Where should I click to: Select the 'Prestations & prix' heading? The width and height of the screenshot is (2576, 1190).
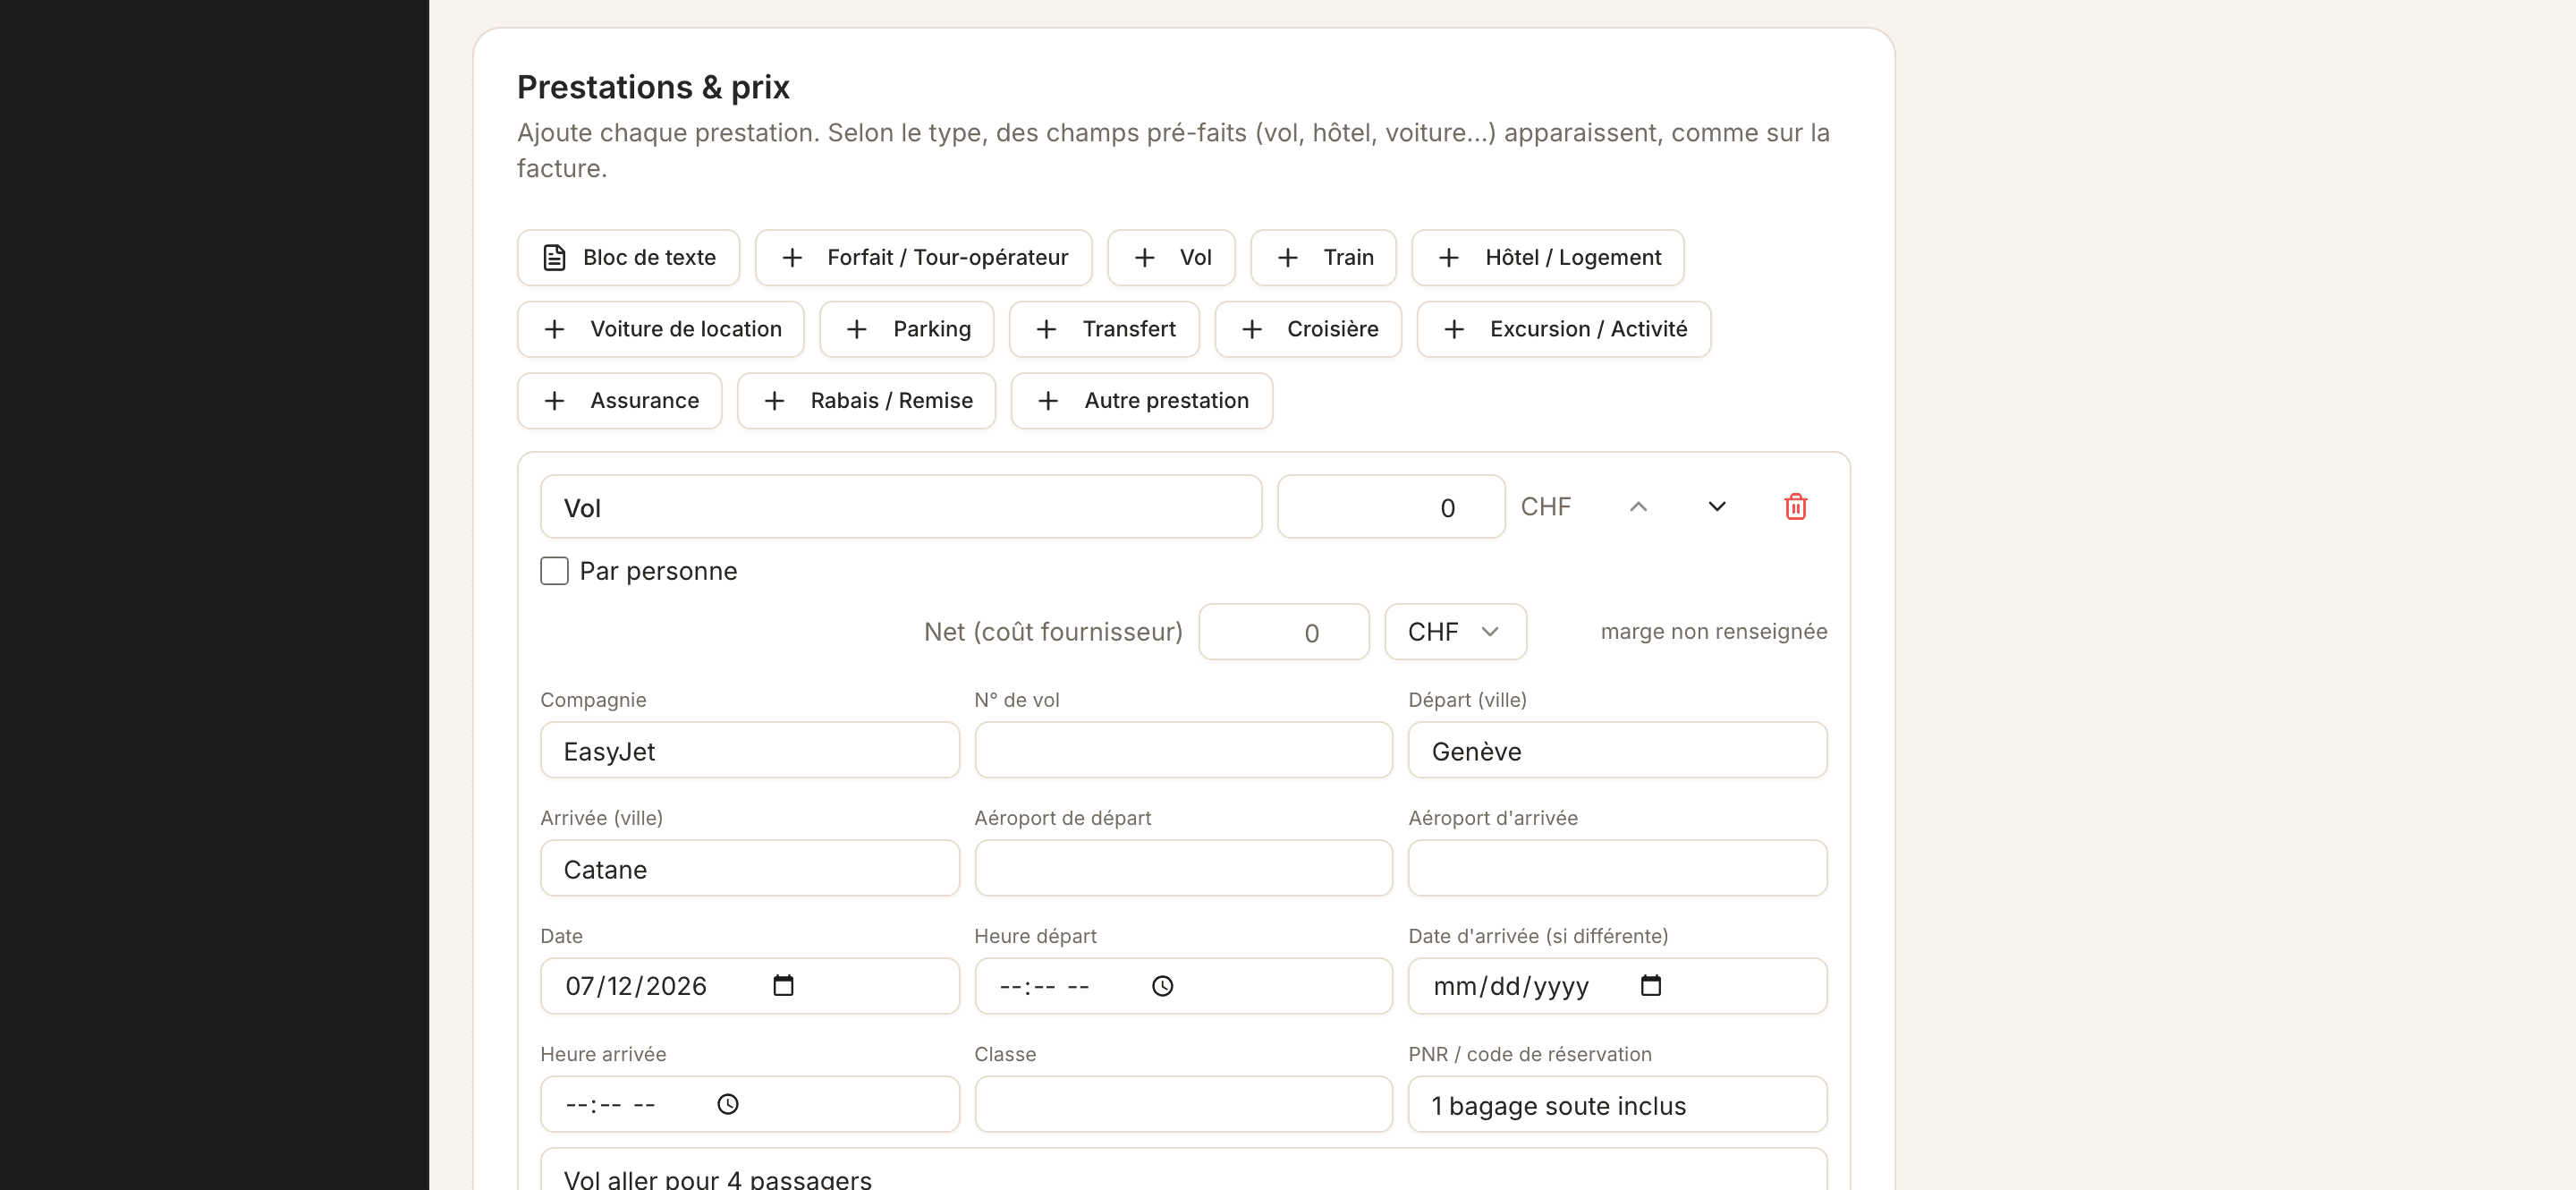(x=653, y=87)
